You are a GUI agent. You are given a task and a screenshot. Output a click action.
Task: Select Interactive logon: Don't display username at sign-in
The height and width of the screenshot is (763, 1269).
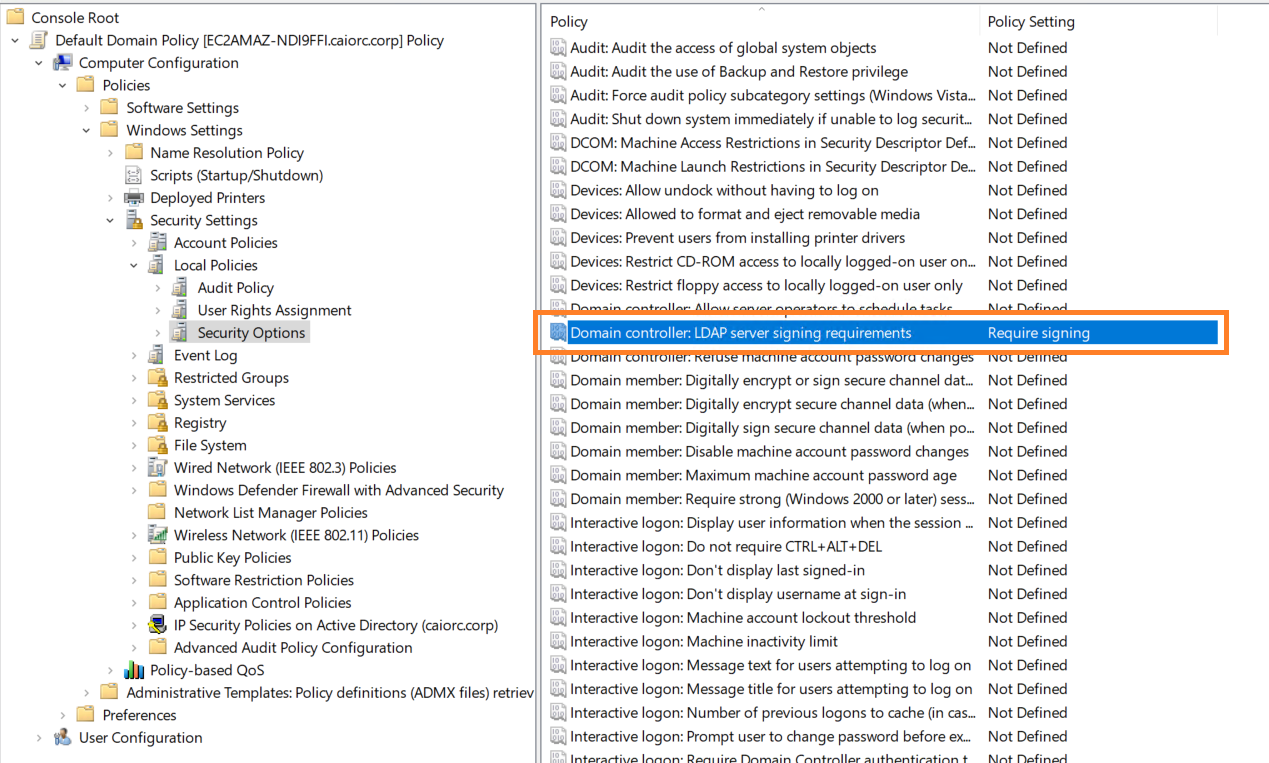click(x=738, y=594)
